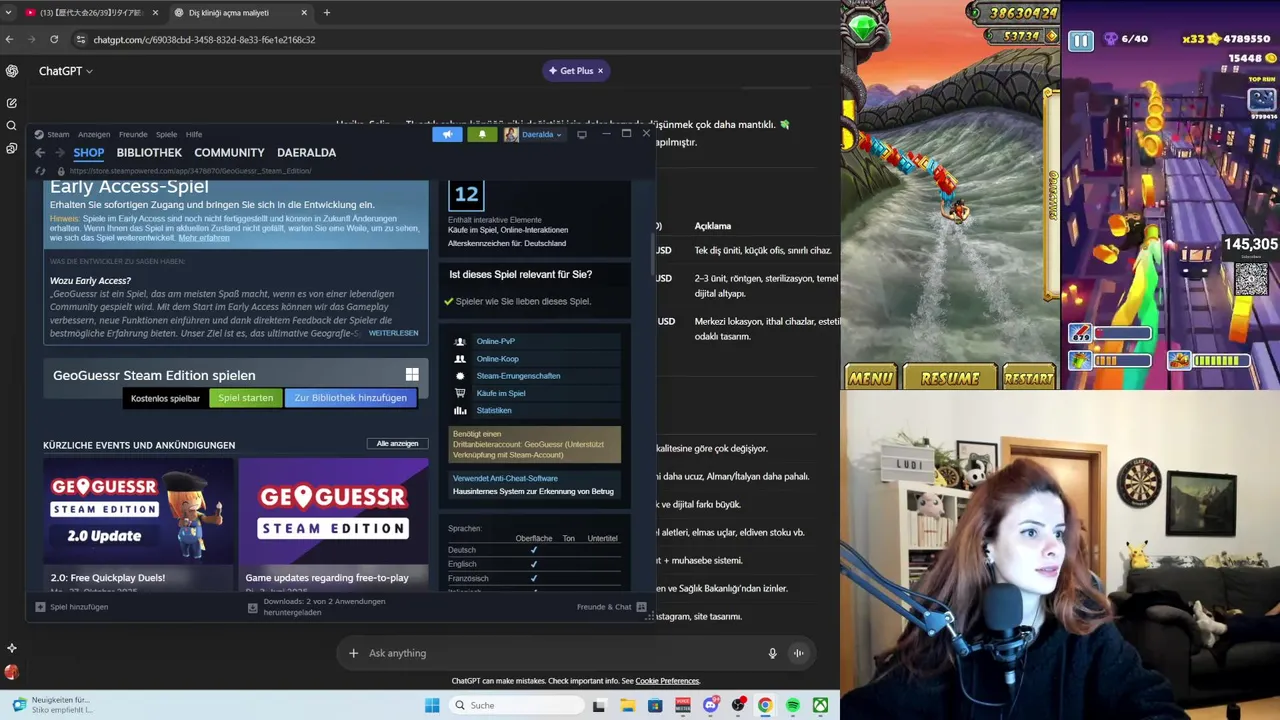Click the plus attach icon in ChatGPT prompt

[353, 653]
